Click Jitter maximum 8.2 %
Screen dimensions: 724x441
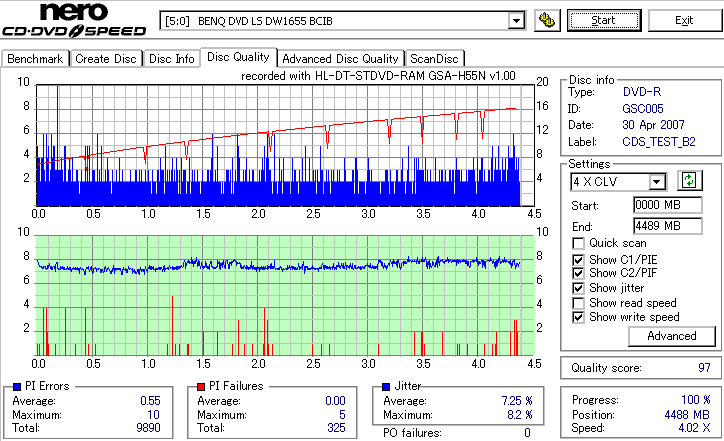tap(520, 414)
